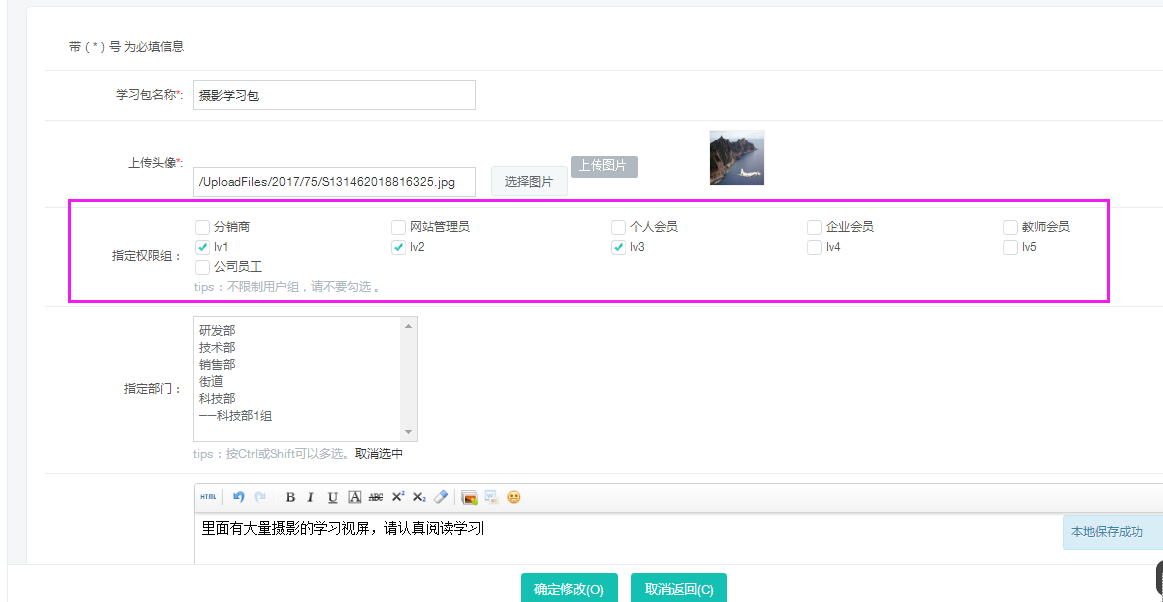
Task: Apply underline formatting in editor
Action: (x=333, y=497)
